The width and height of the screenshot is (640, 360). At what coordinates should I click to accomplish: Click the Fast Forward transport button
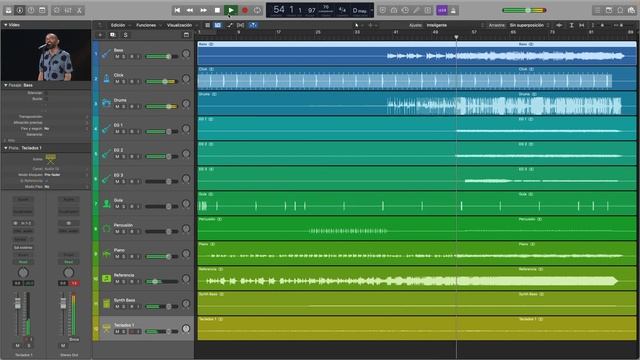[x=203, y=10]
